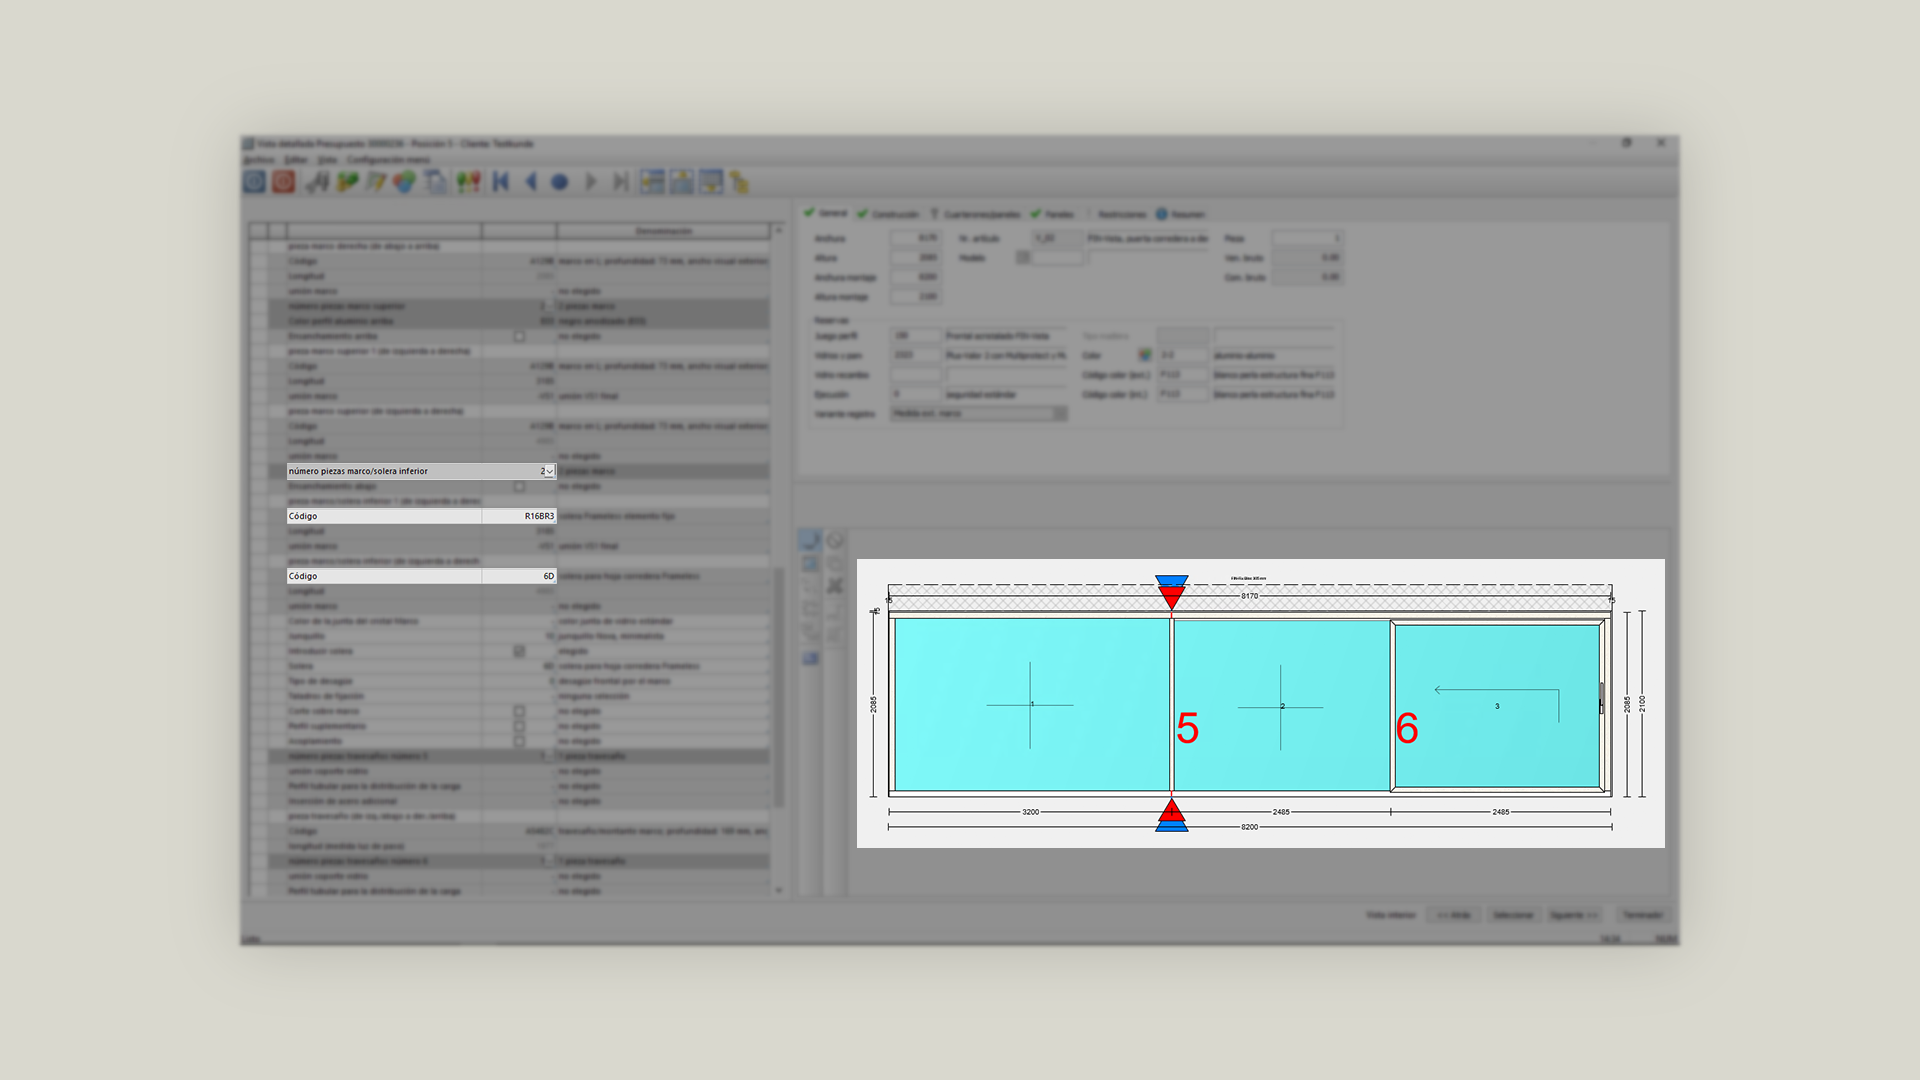Jump to first record with skip-back arrow

[x=501, y=182]
